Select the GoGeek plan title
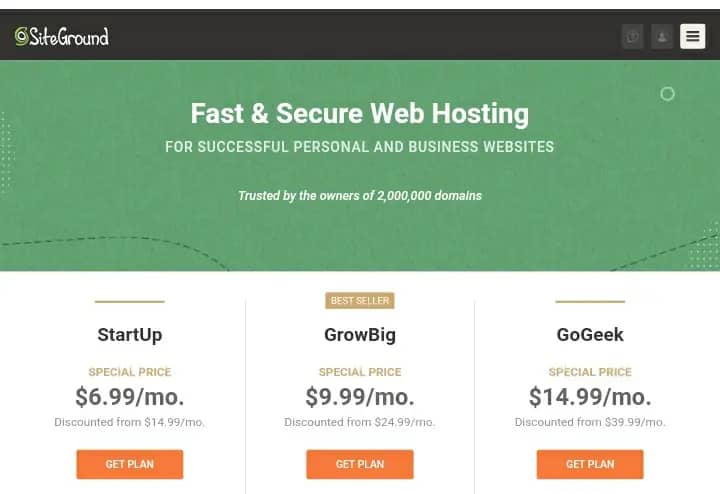 [590, 335]
